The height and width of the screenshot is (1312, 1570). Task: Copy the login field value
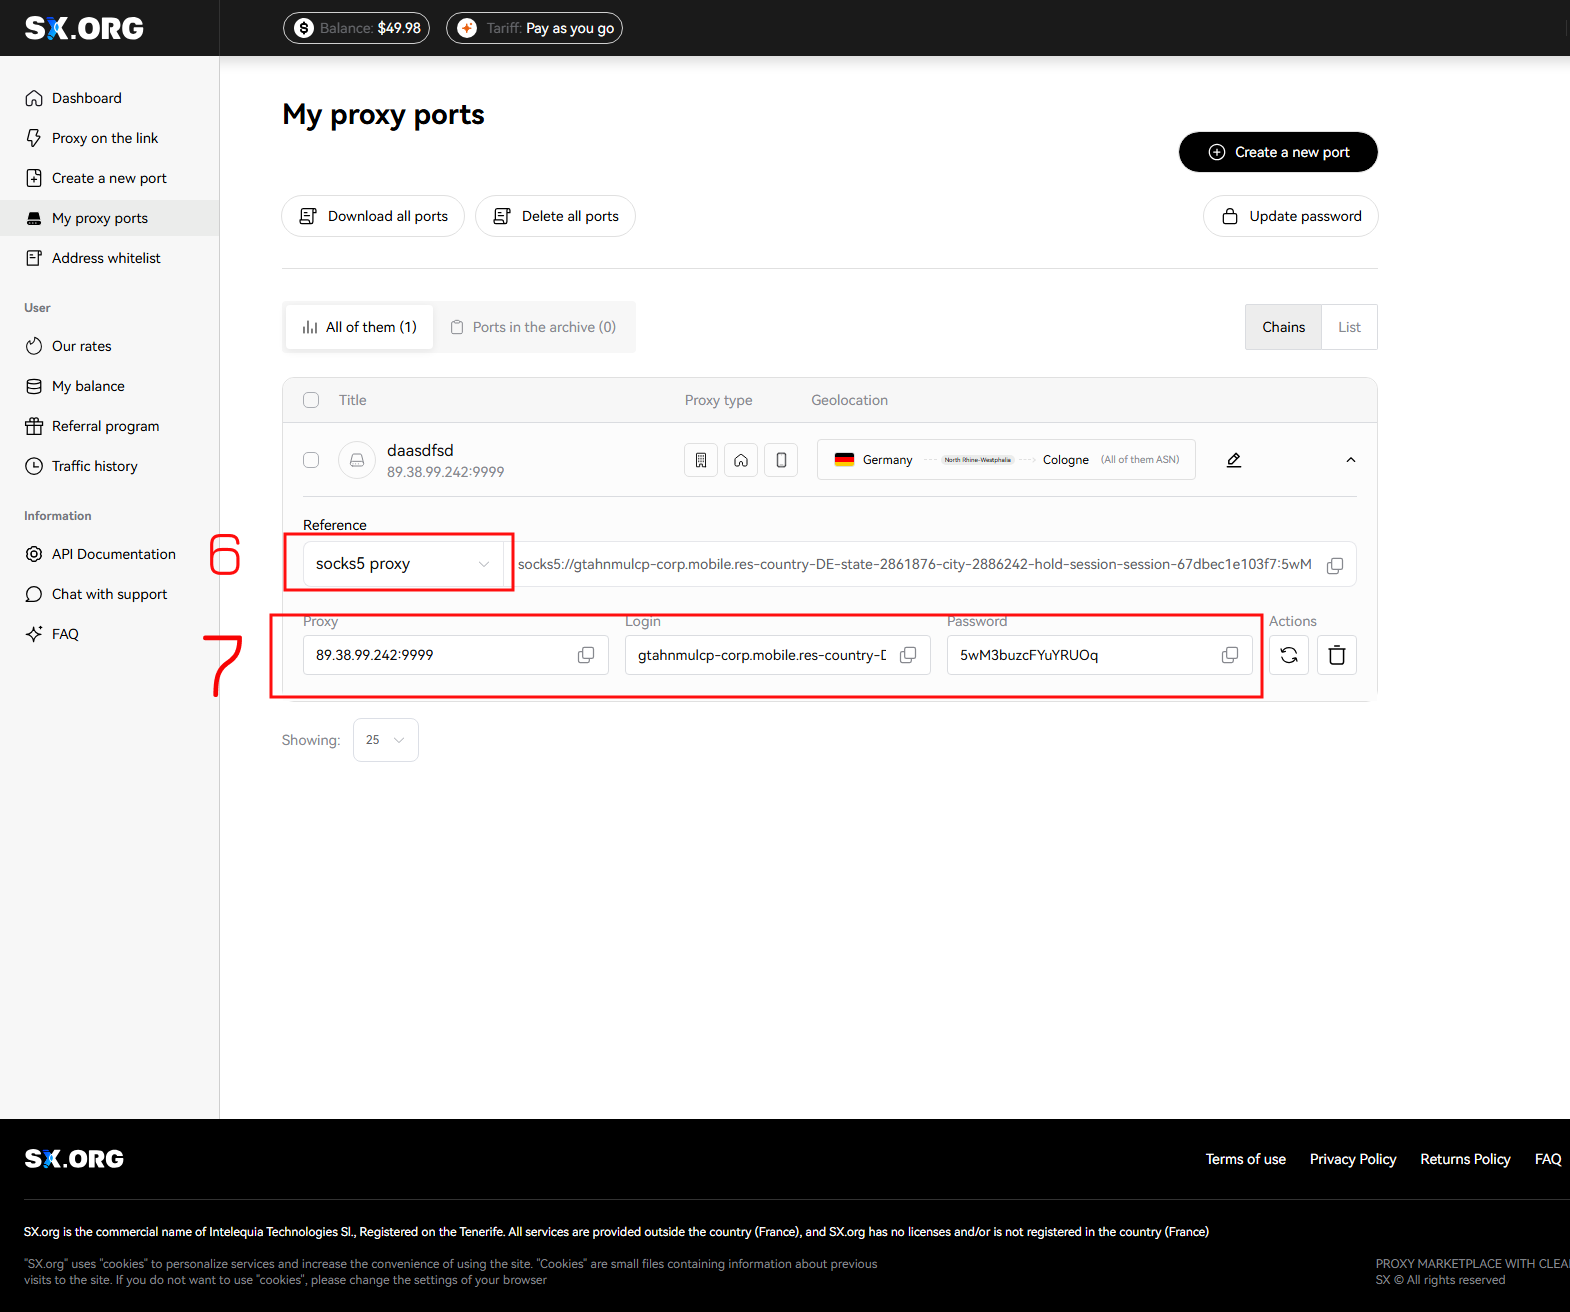pyautogui.click(x=908, y=655)
